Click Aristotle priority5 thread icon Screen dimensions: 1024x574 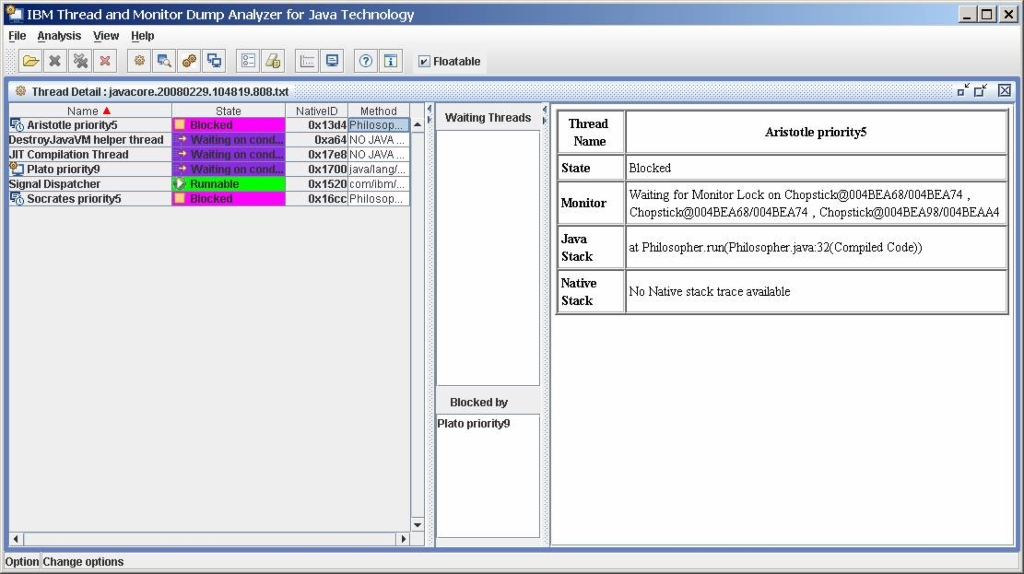[x=17, y=125]
